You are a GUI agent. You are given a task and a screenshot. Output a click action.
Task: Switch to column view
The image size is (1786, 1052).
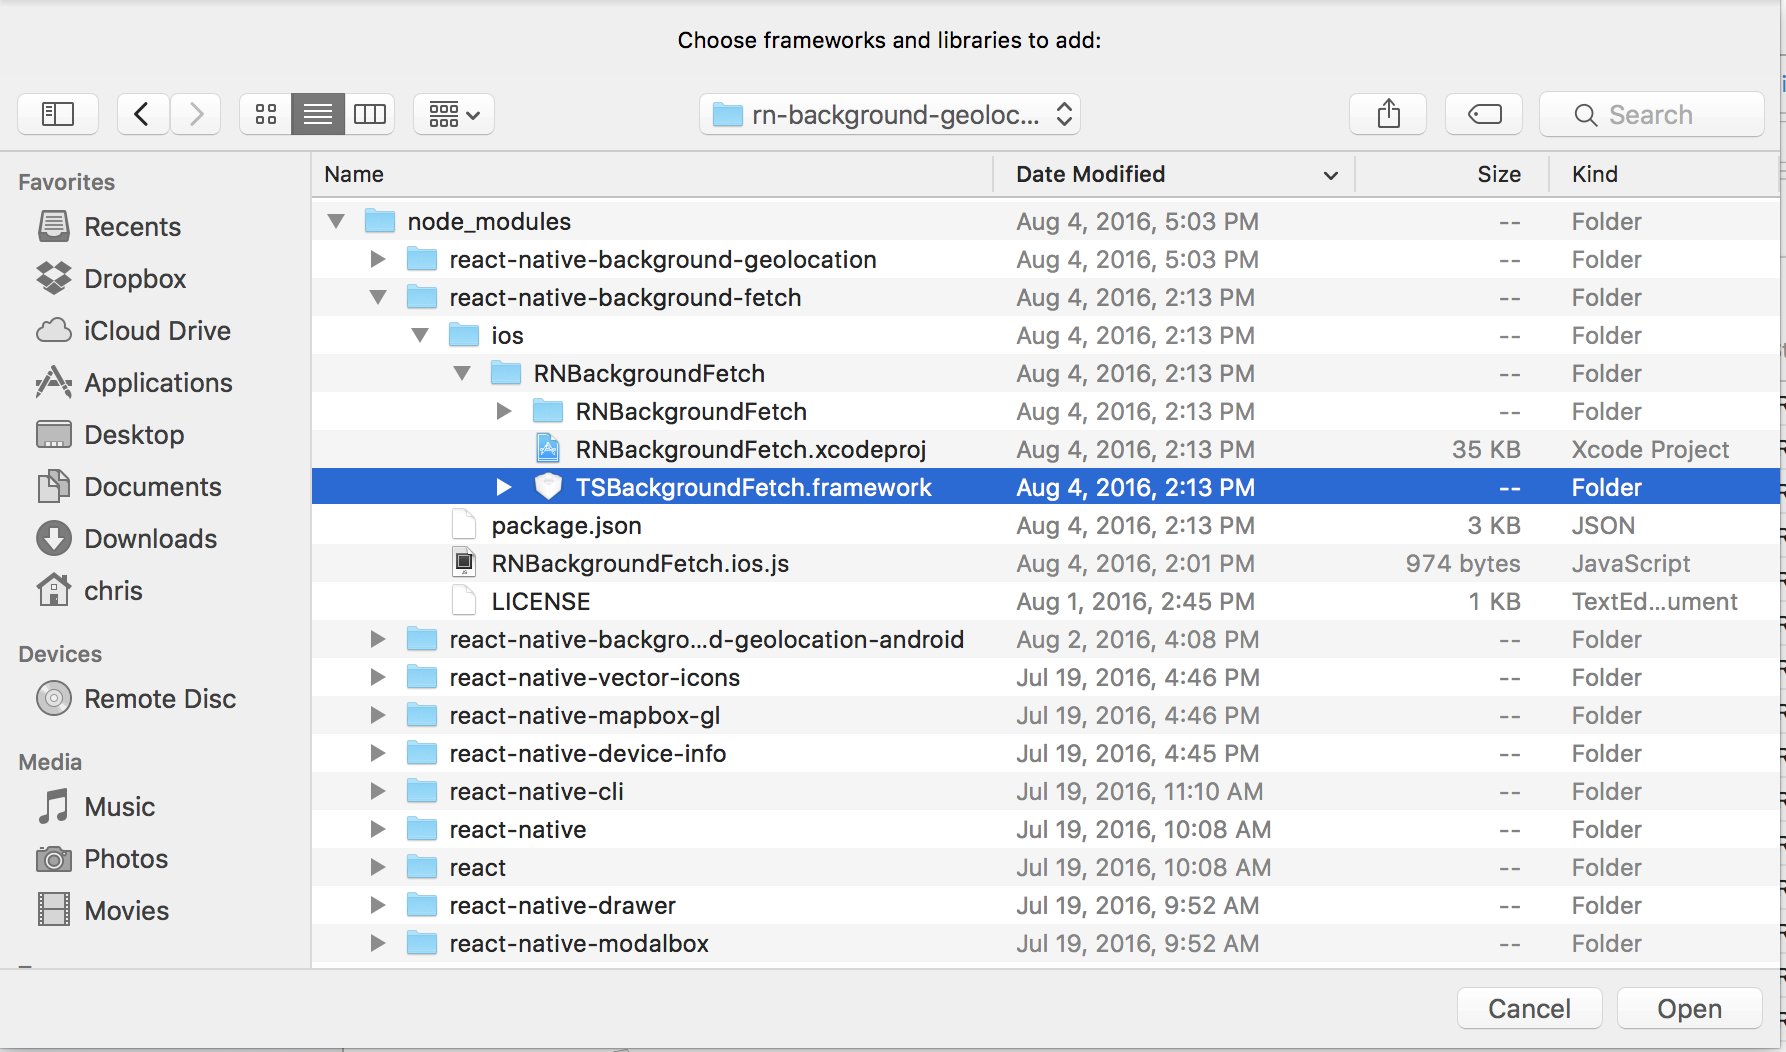pos(370,114)
